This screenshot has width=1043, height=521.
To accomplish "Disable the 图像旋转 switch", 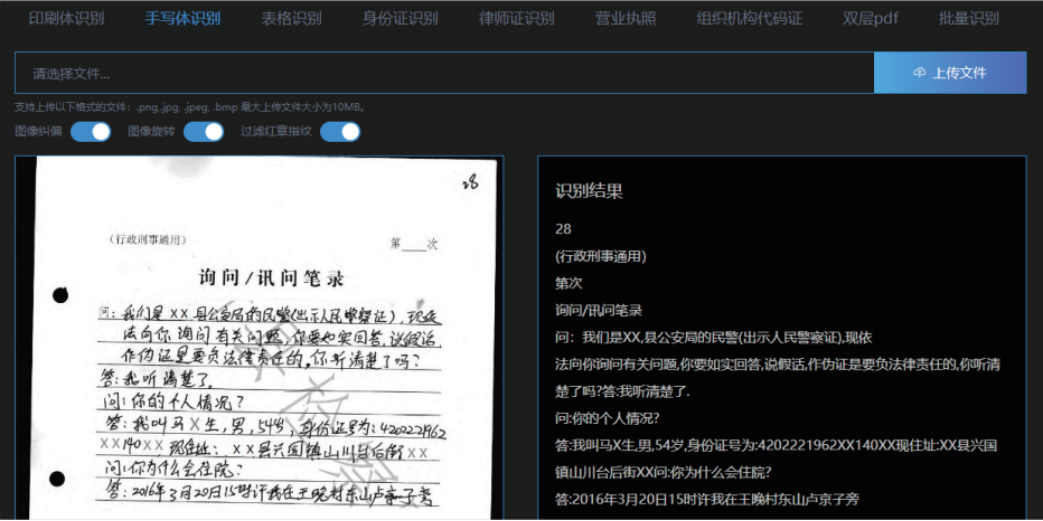I will [203, 131].
